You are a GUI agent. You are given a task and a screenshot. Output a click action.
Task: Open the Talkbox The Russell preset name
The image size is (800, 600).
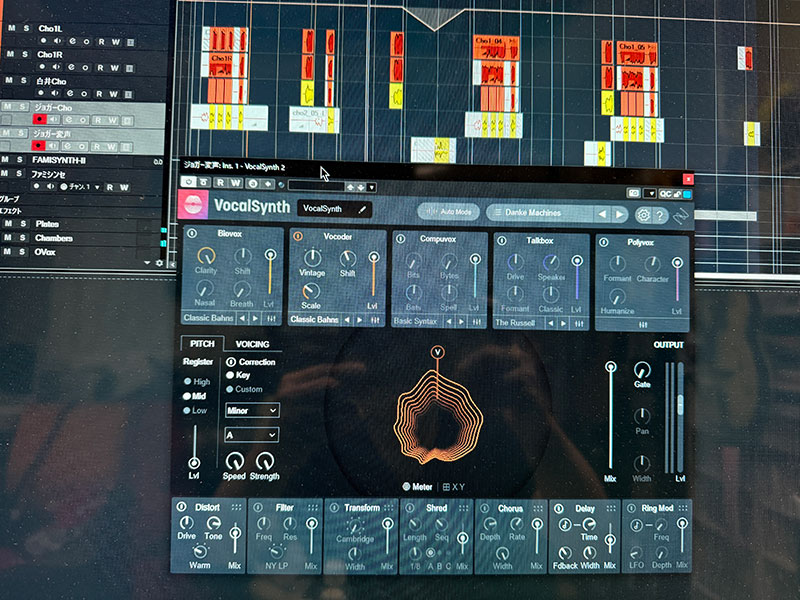(x=515, y=323)
